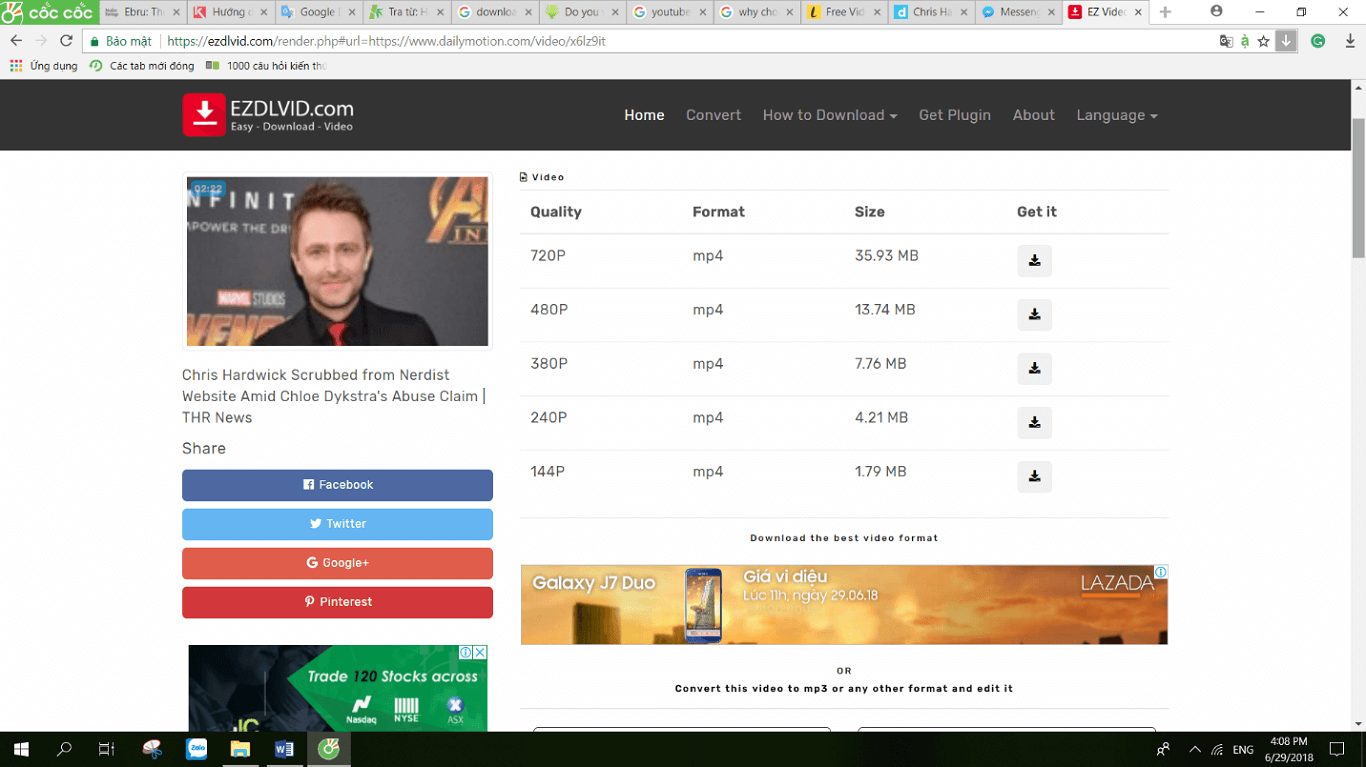Open a new browser tab

click(1165, 12)
